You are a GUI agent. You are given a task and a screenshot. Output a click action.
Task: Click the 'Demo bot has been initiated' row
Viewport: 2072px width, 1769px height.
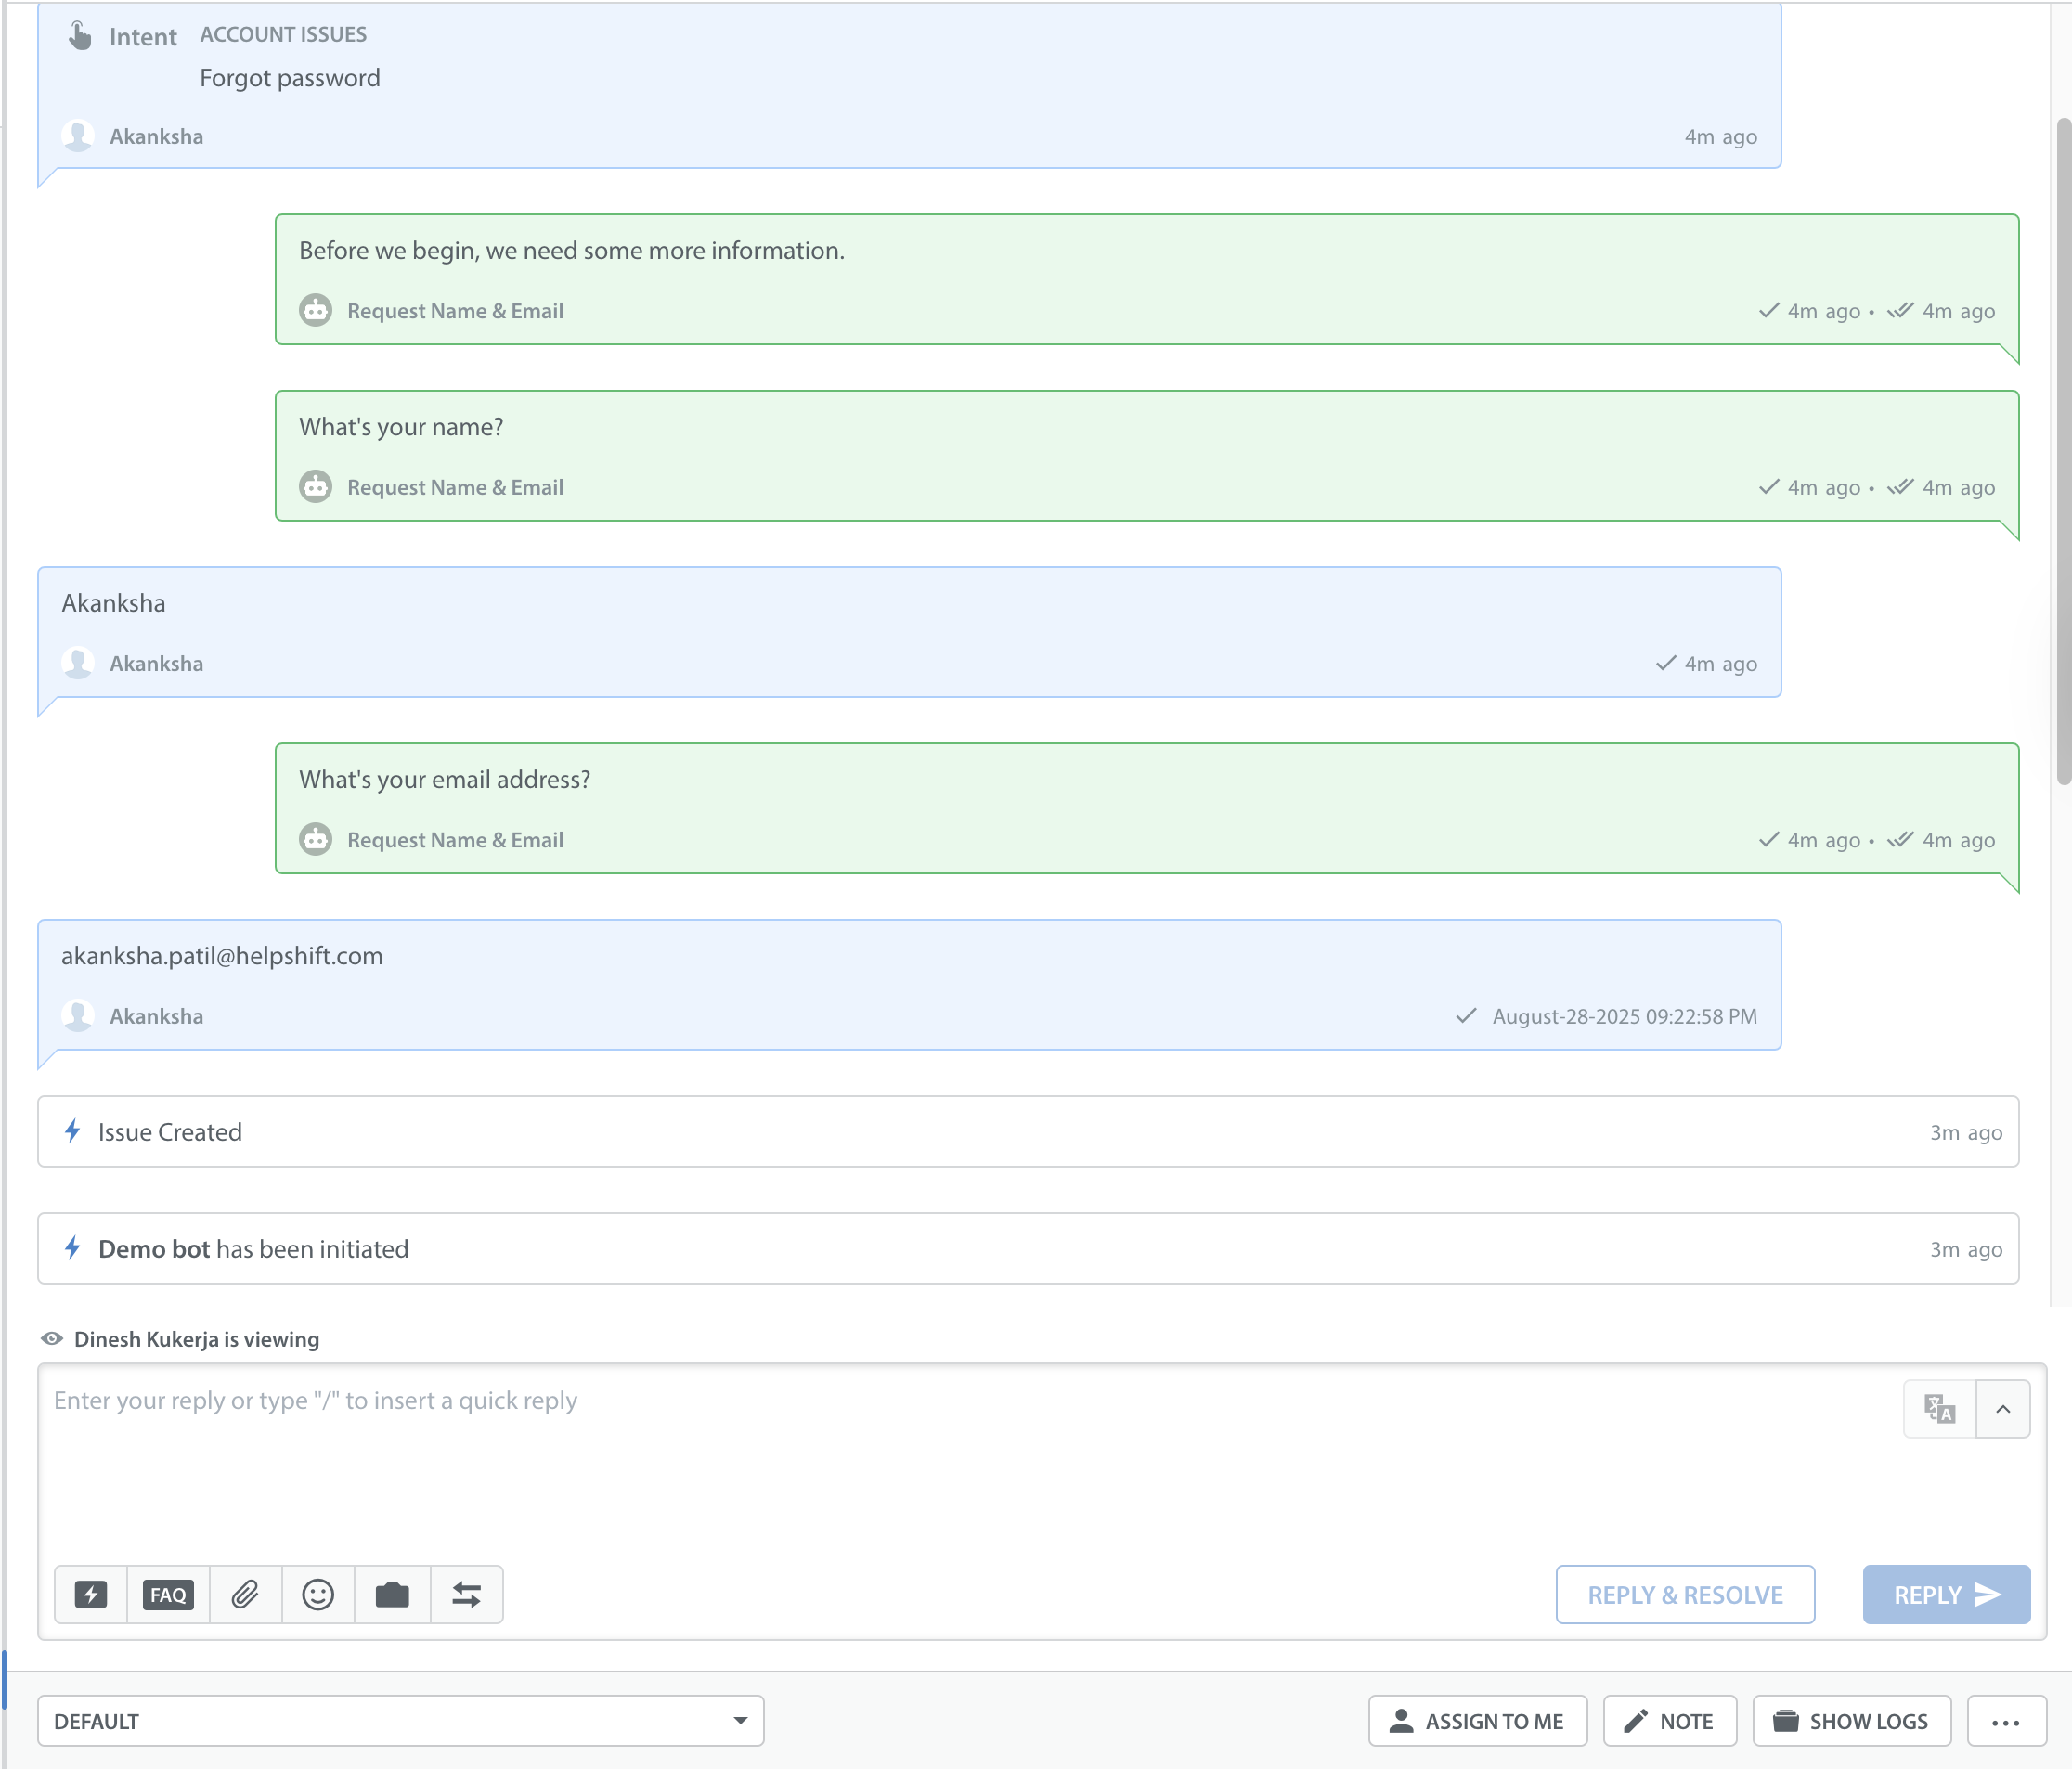[1028, 1248]
